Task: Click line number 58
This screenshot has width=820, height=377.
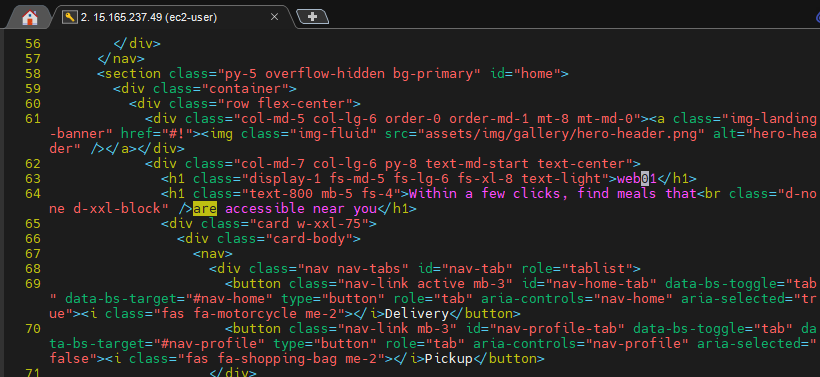Action: (x=32, y=74)
